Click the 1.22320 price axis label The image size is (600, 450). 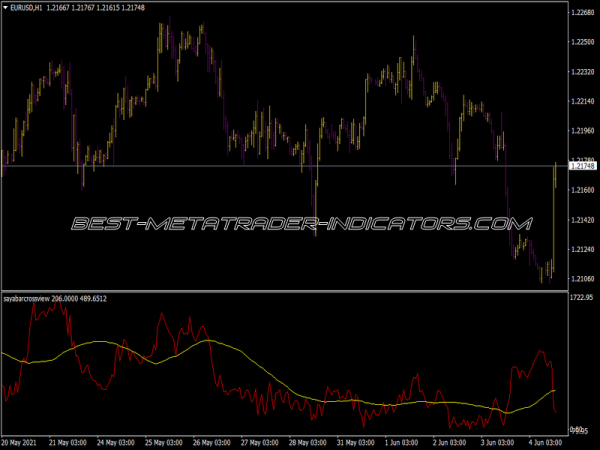pyautogui.click(x=581, y=72)
